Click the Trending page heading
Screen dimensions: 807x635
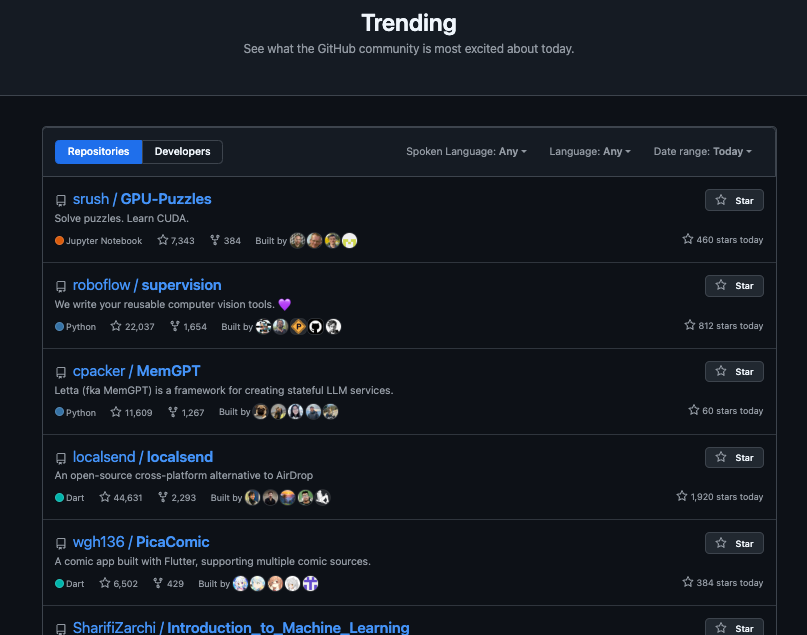pyautogui.click(x=409, y=23)
